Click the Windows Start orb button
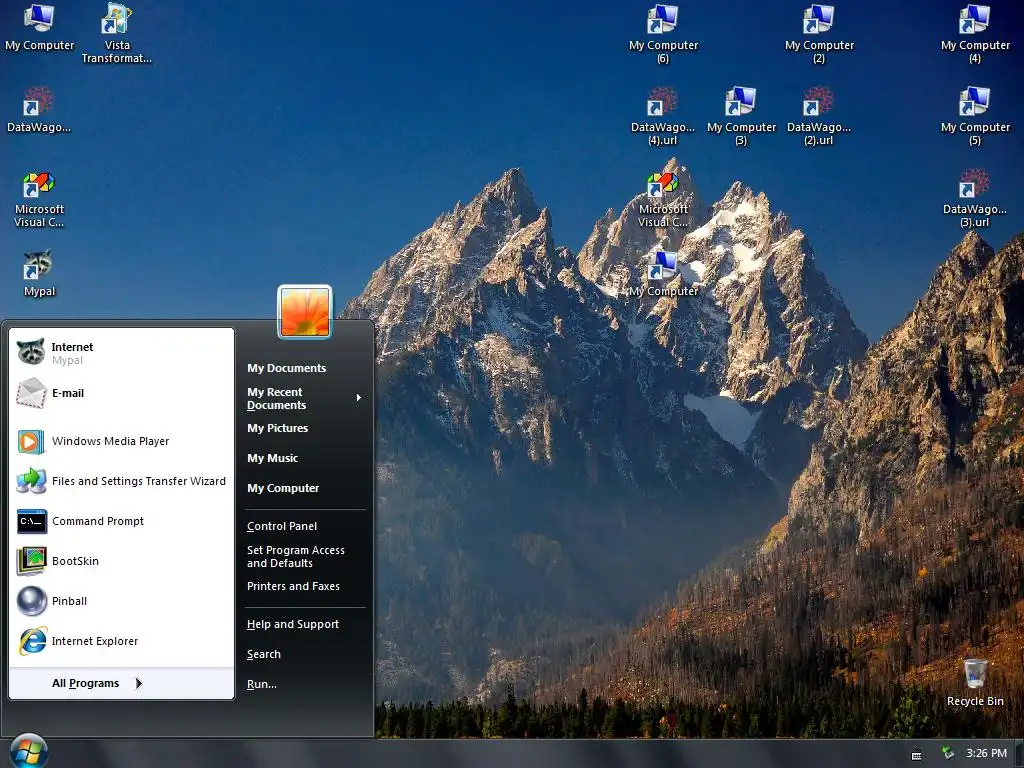Screen dimensions: 1024x768 point(29,751)
